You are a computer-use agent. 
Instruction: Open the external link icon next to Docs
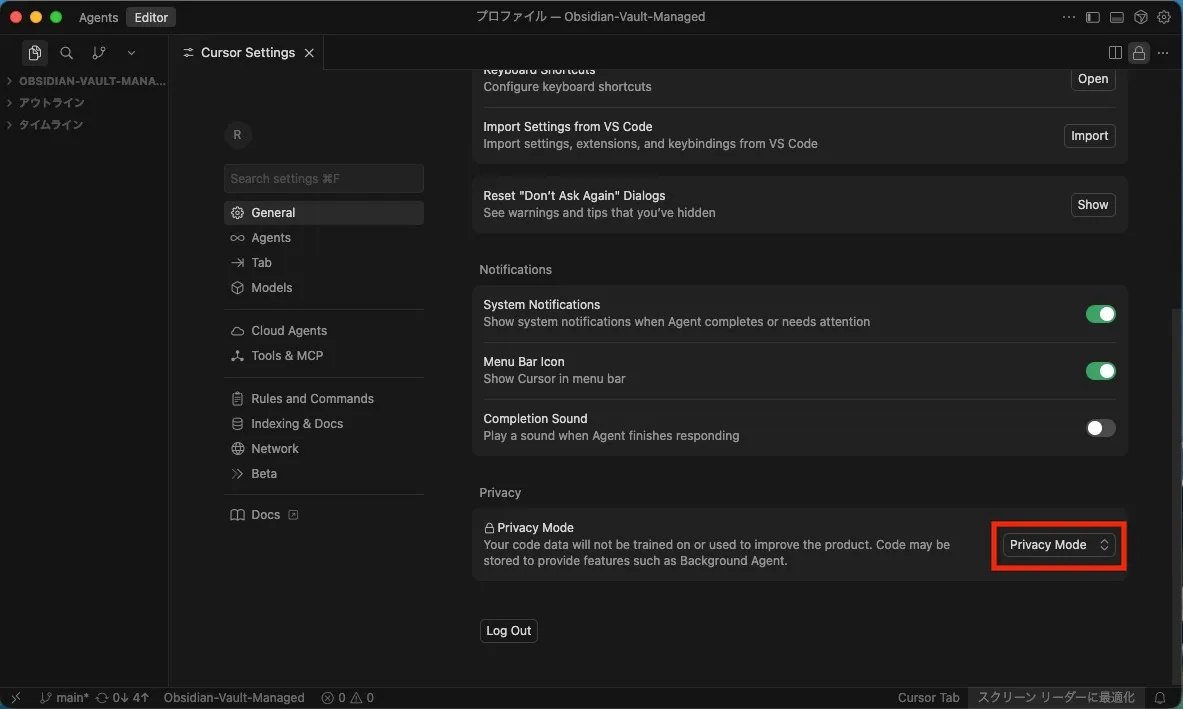[291, 514]
